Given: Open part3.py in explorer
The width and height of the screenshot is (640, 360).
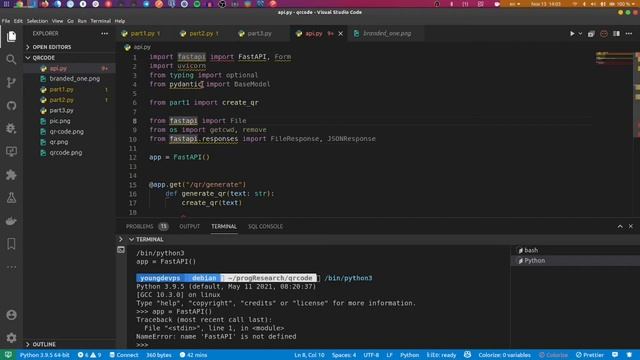Looking at the screenshot, I should [x=69, y=111].
